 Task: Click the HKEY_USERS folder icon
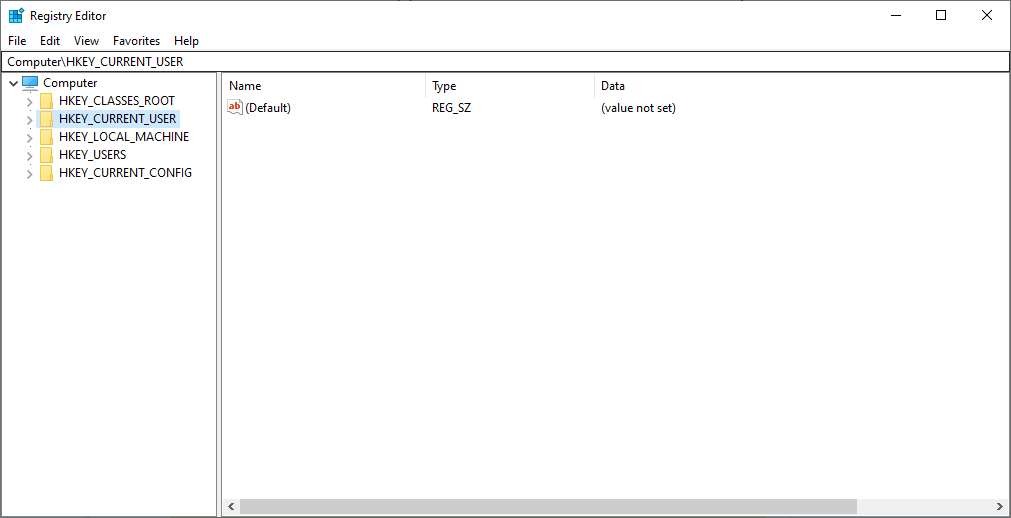[46, 155]
